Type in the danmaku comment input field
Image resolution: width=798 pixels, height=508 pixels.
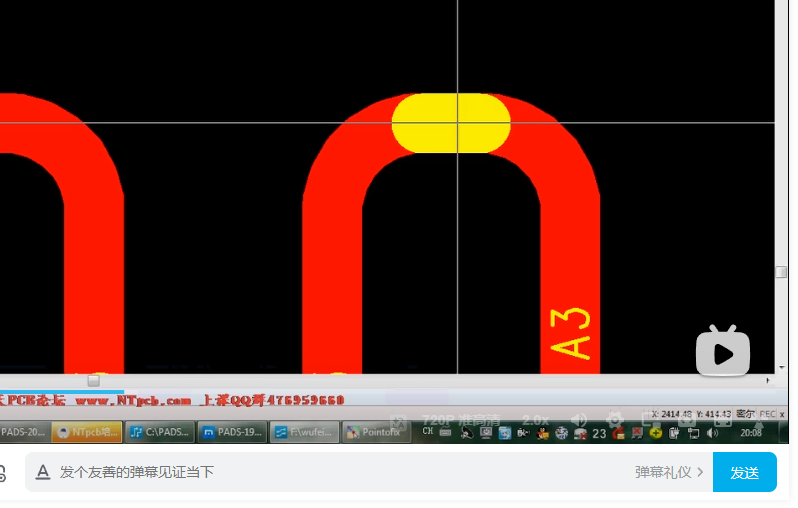click(x=330, y=472)
